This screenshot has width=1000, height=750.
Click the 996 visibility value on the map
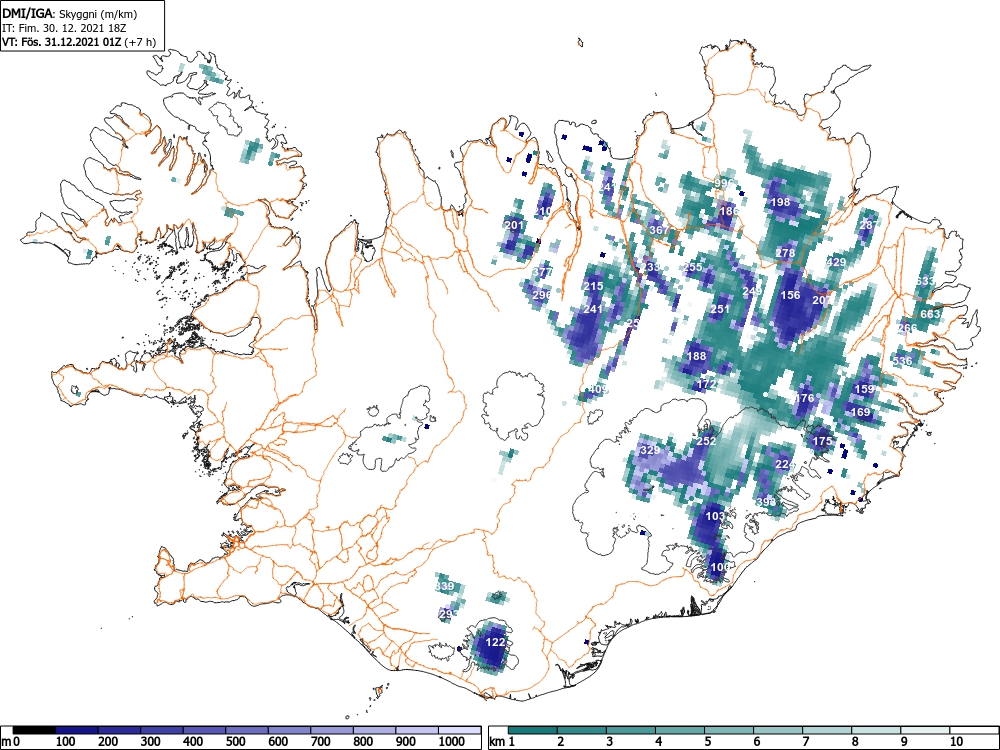tap(724, 184)
